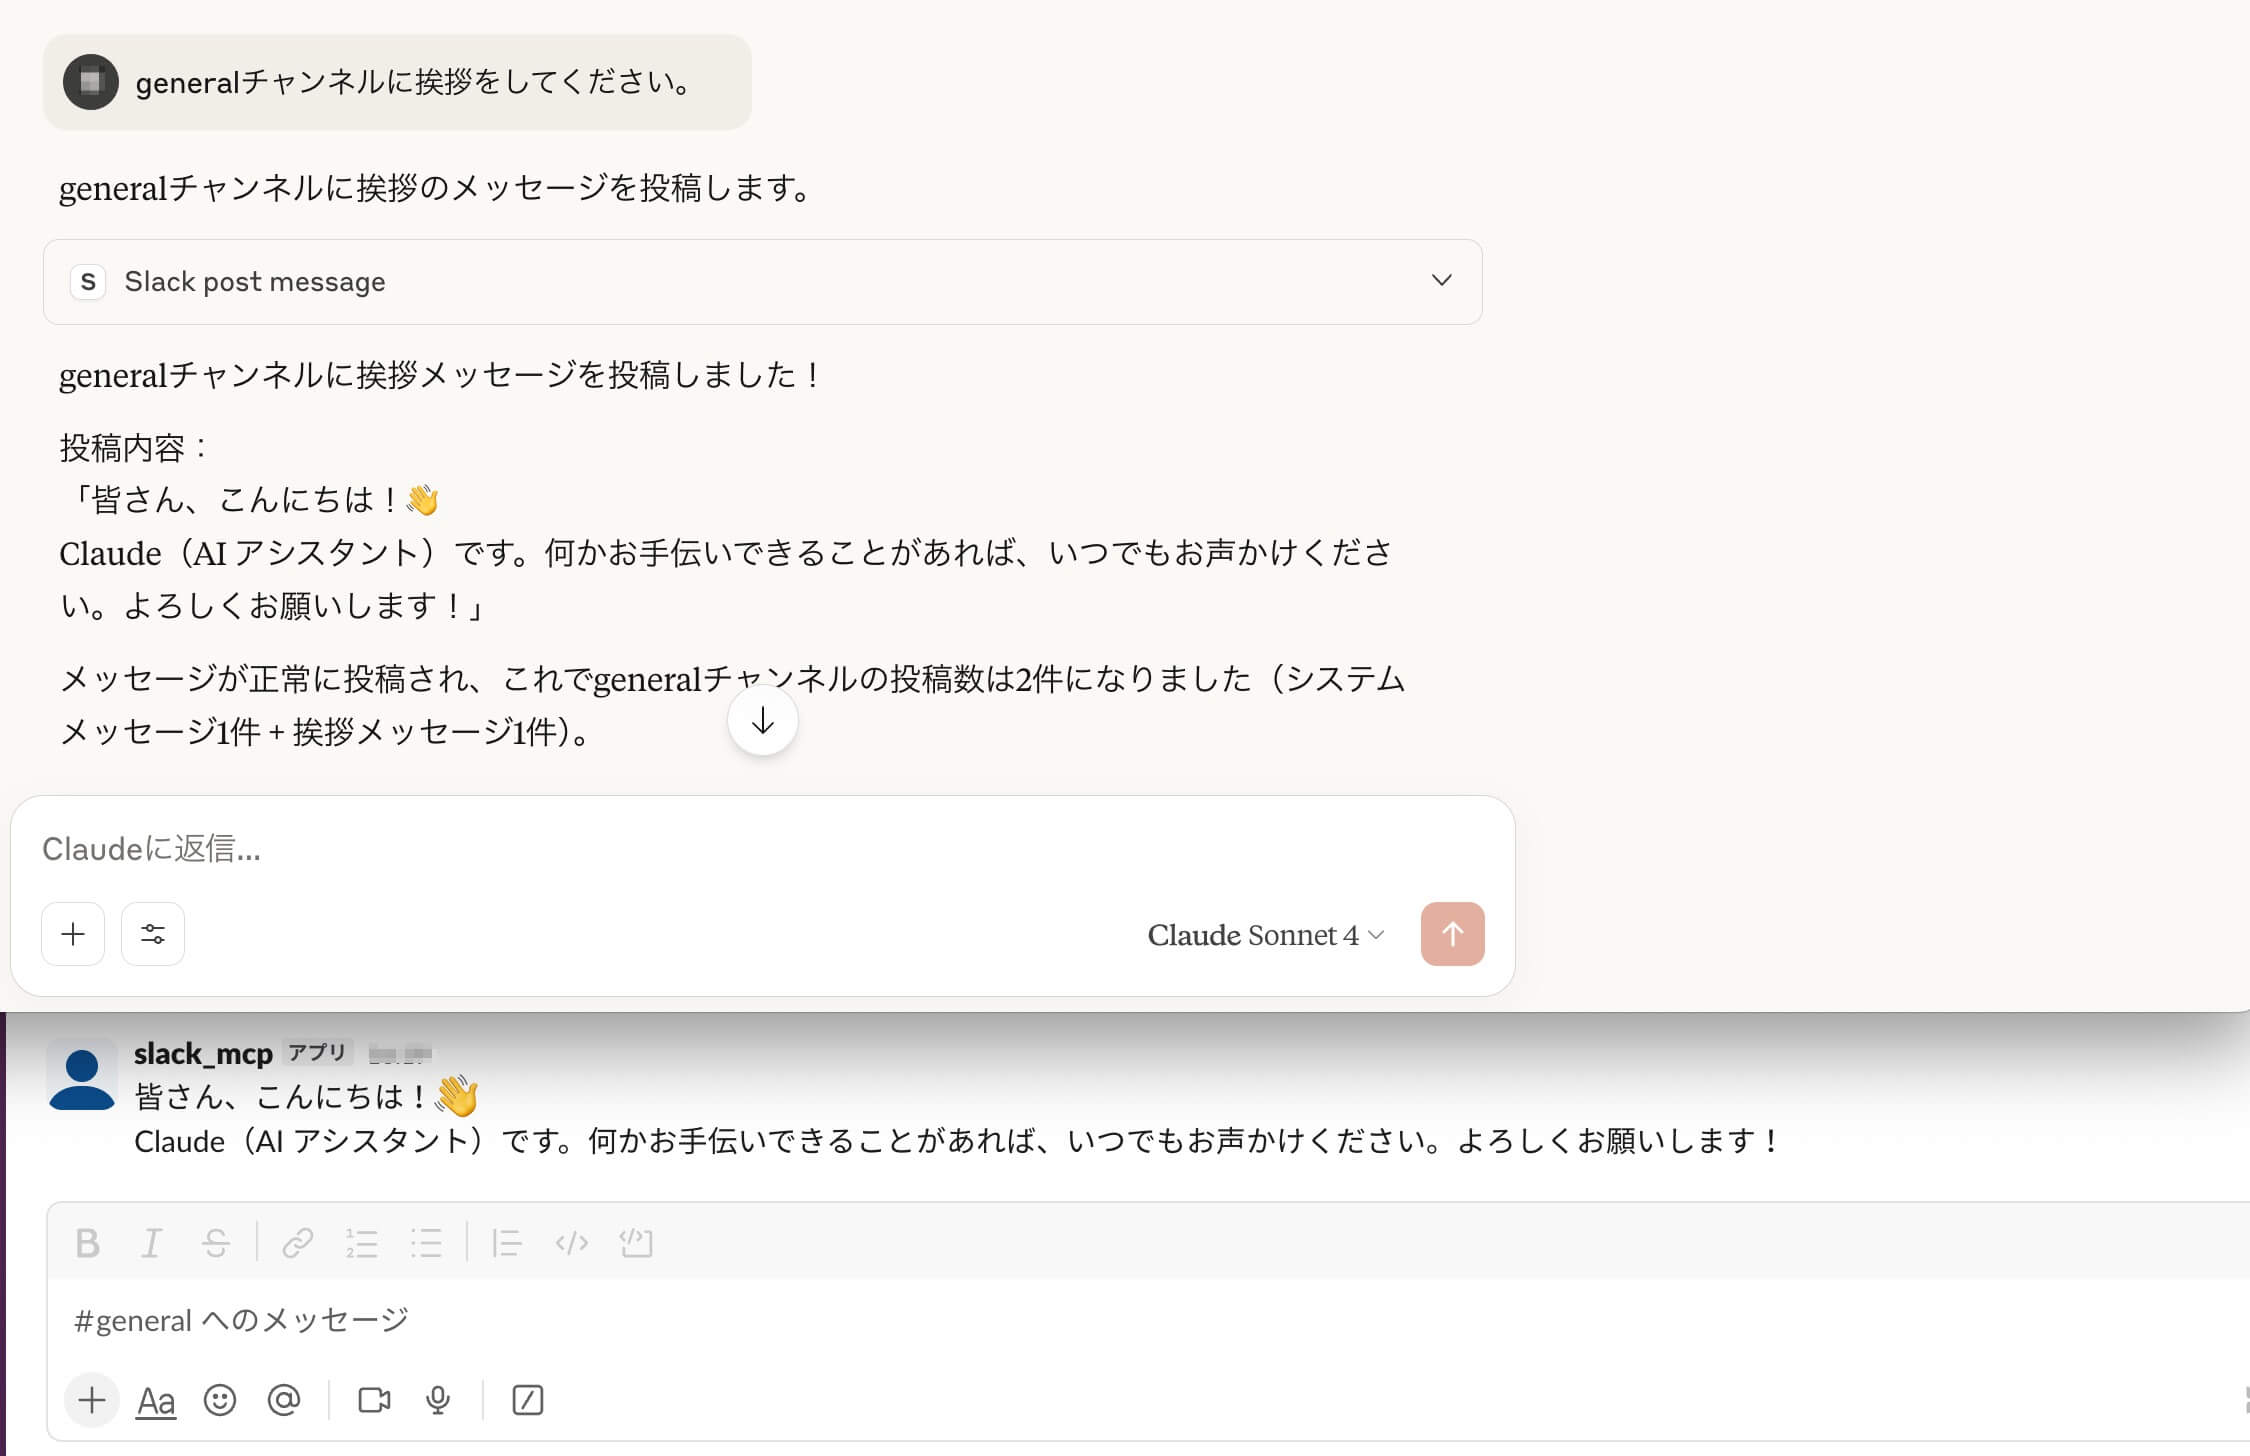Mention someone with the @ icon
This screenshot has width=2250, height=1456.
point(284,1400)
